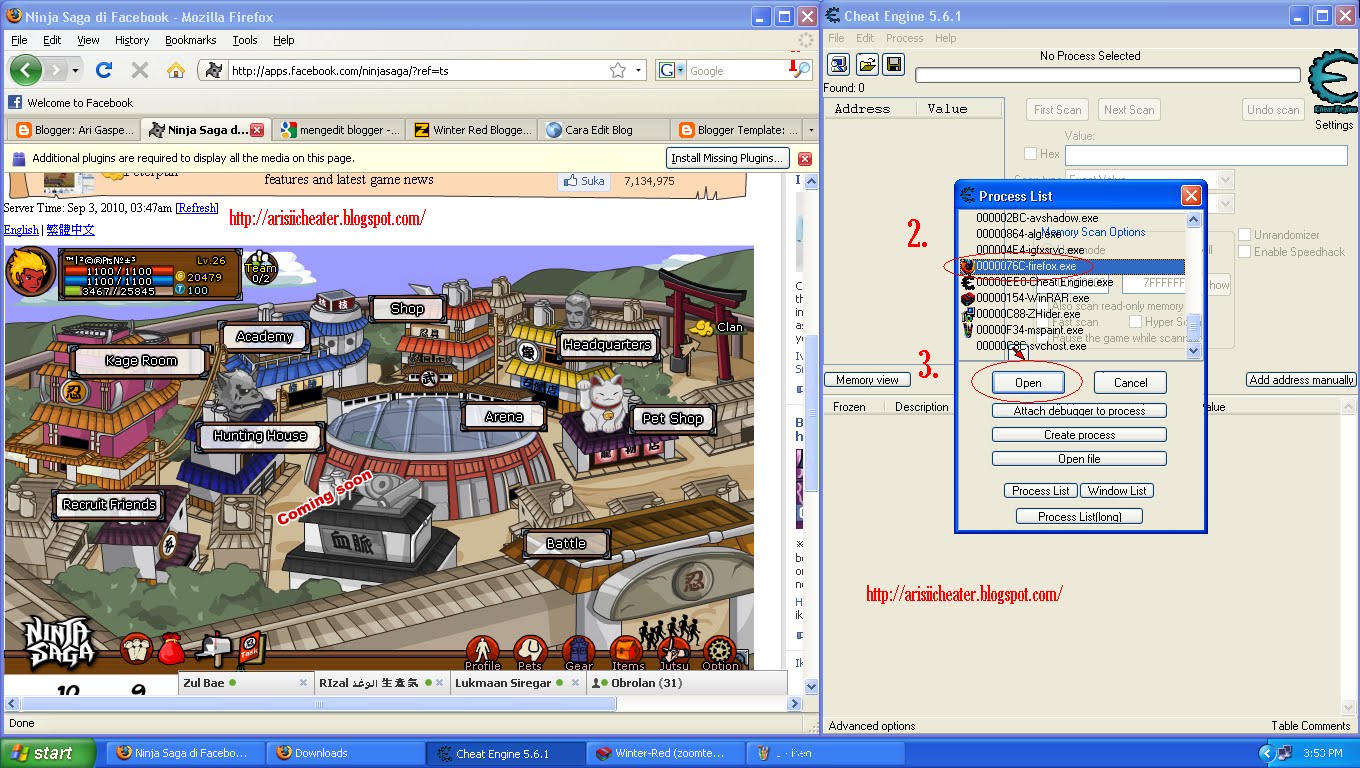Toggle Enable Speedhack checkbox
1360x768 pixels.
1245,252
